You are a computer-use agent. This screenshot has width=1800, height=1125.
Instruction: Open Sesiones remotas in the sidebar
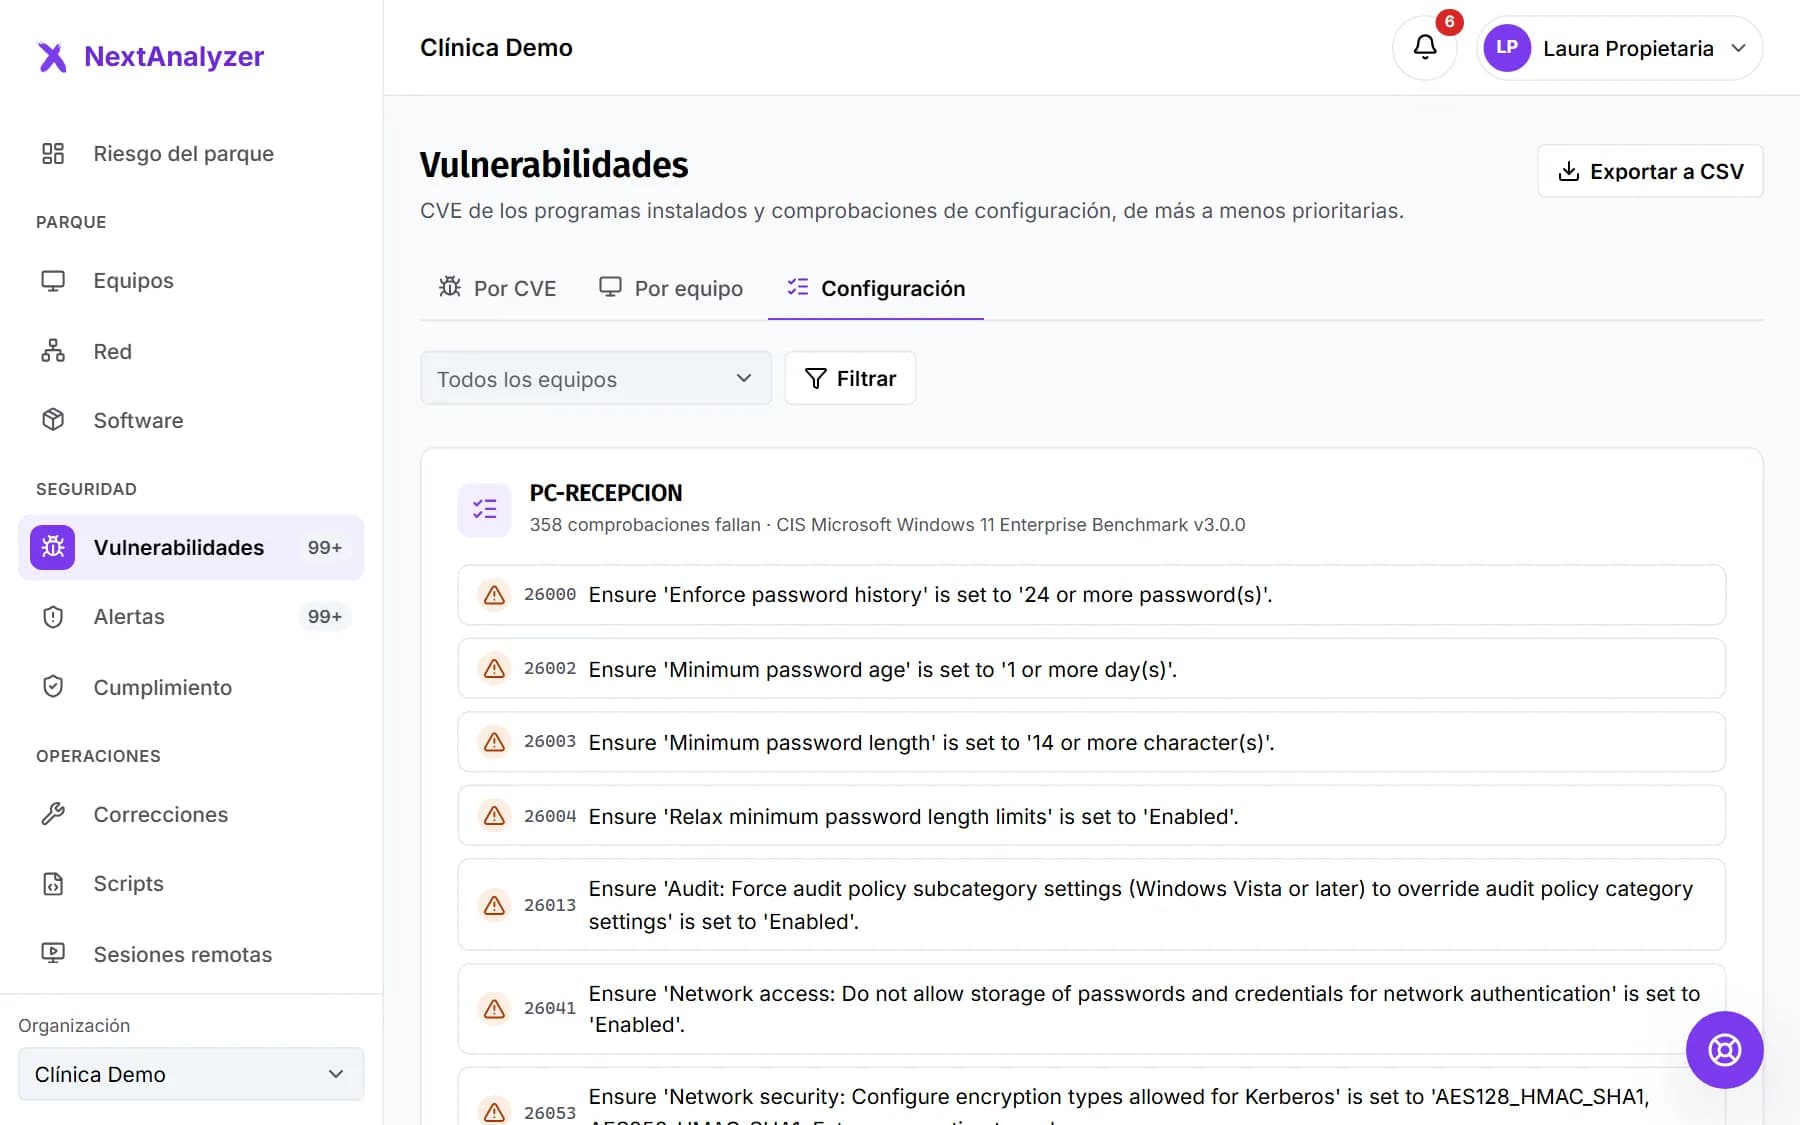click(191, 954)
